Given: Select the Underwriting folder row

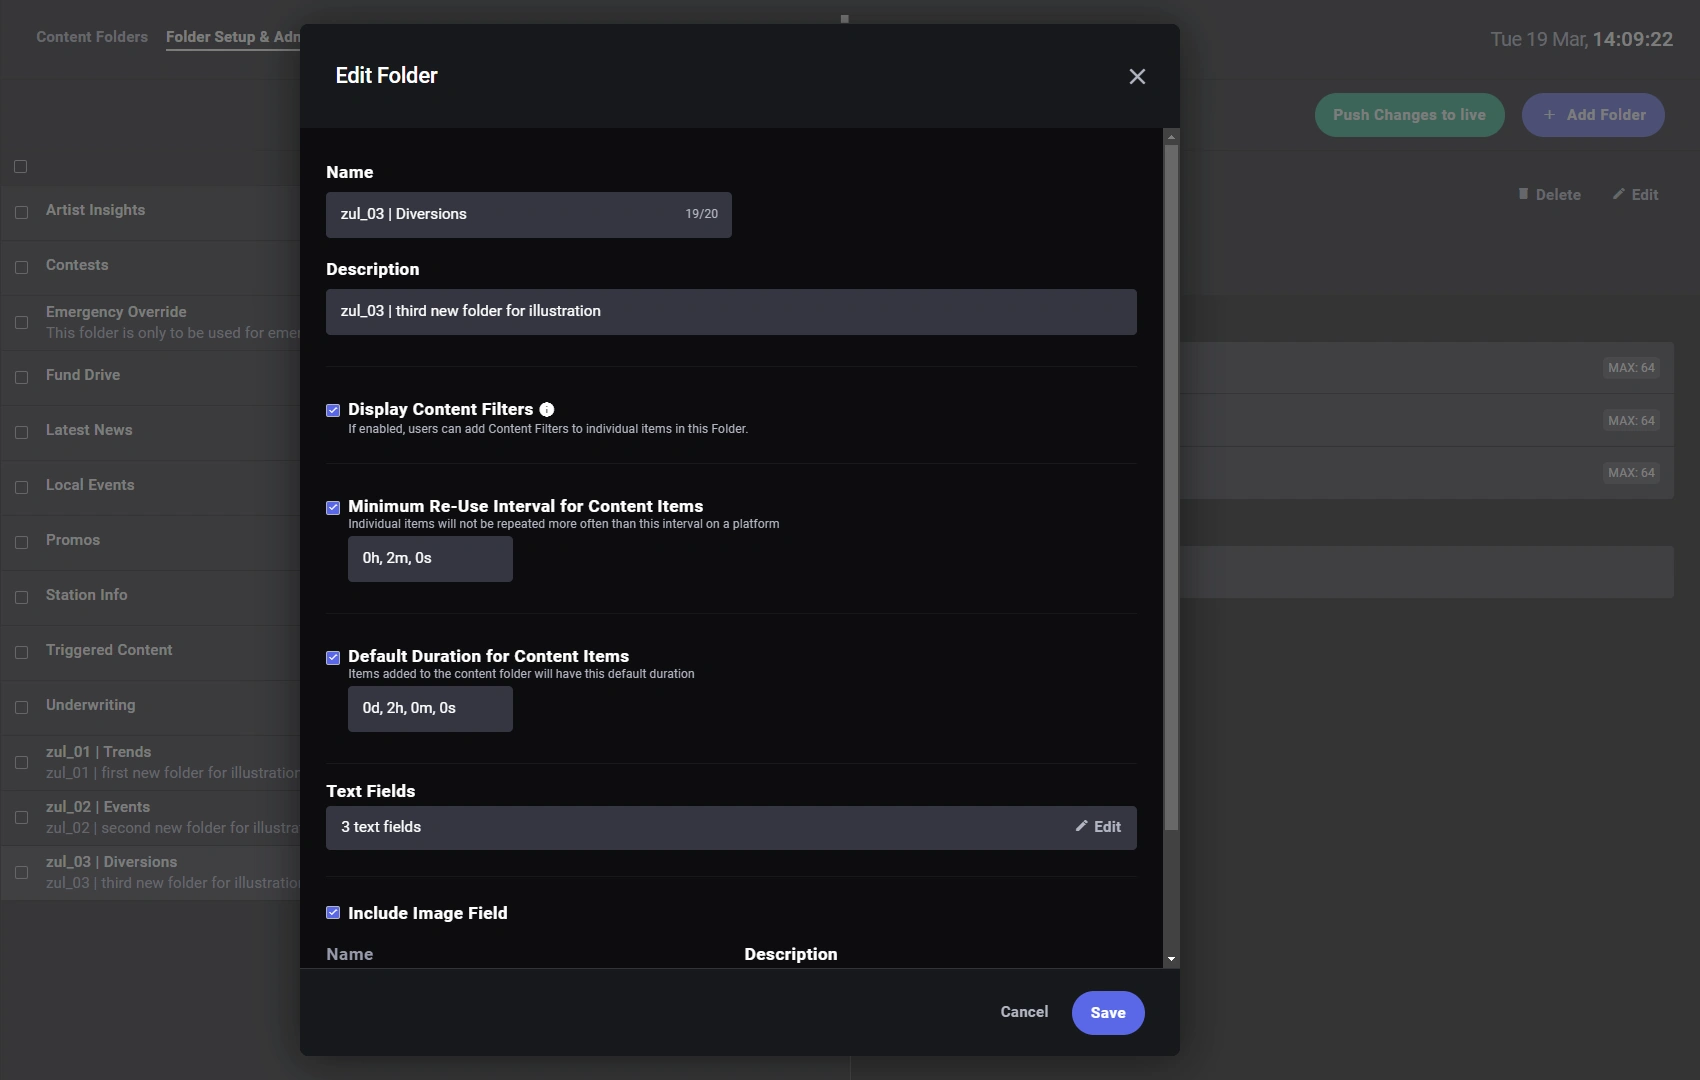Looking at the screenshot, I should (x=150, y=707).
